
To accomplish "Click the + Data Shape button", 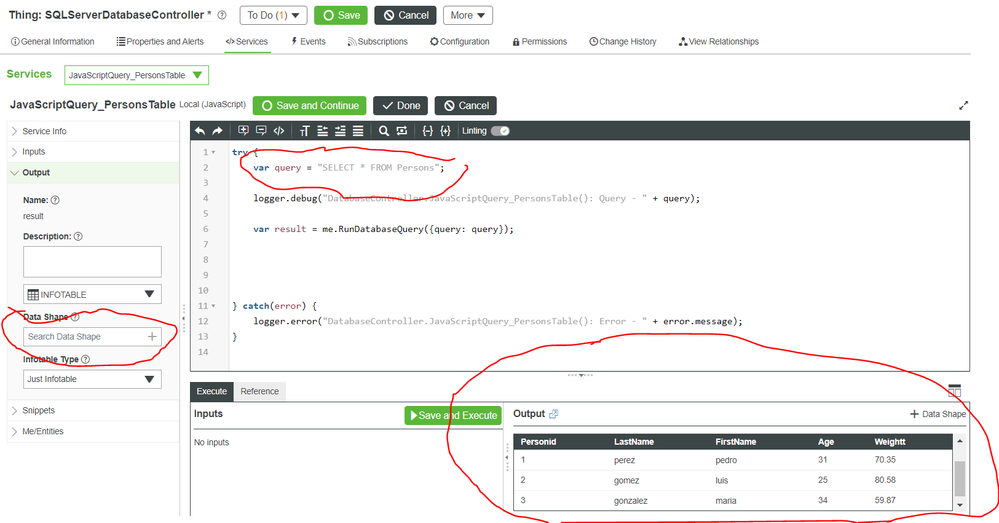I will pos(937,414).
